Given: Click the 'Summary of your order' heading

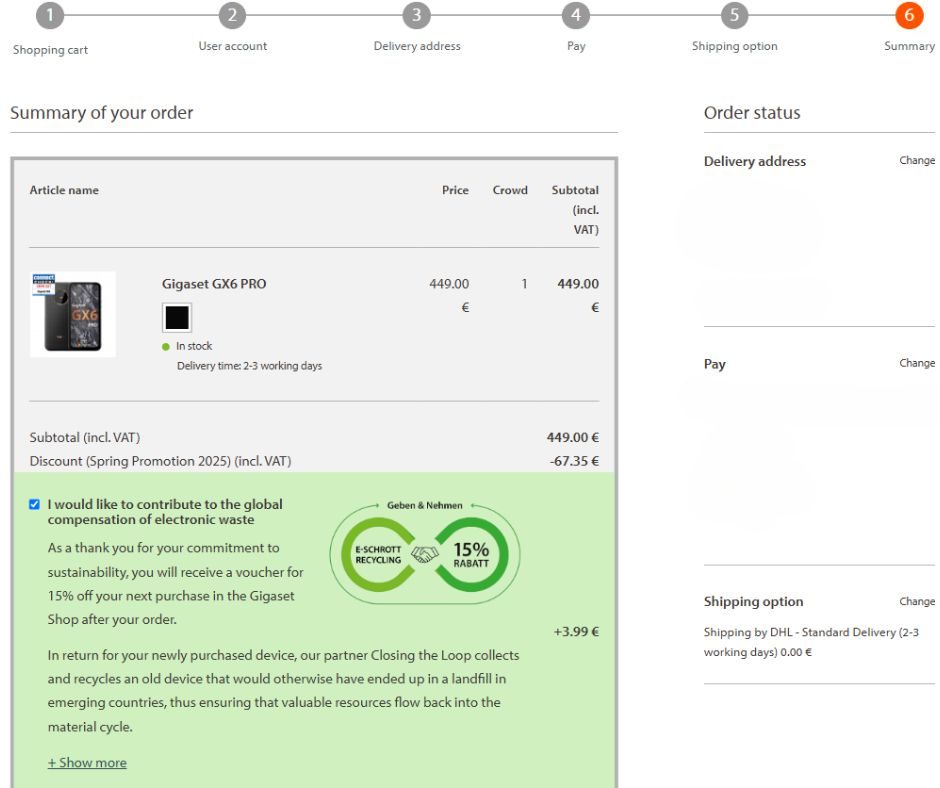Looking at the screenshot, I should pos(102,113).
